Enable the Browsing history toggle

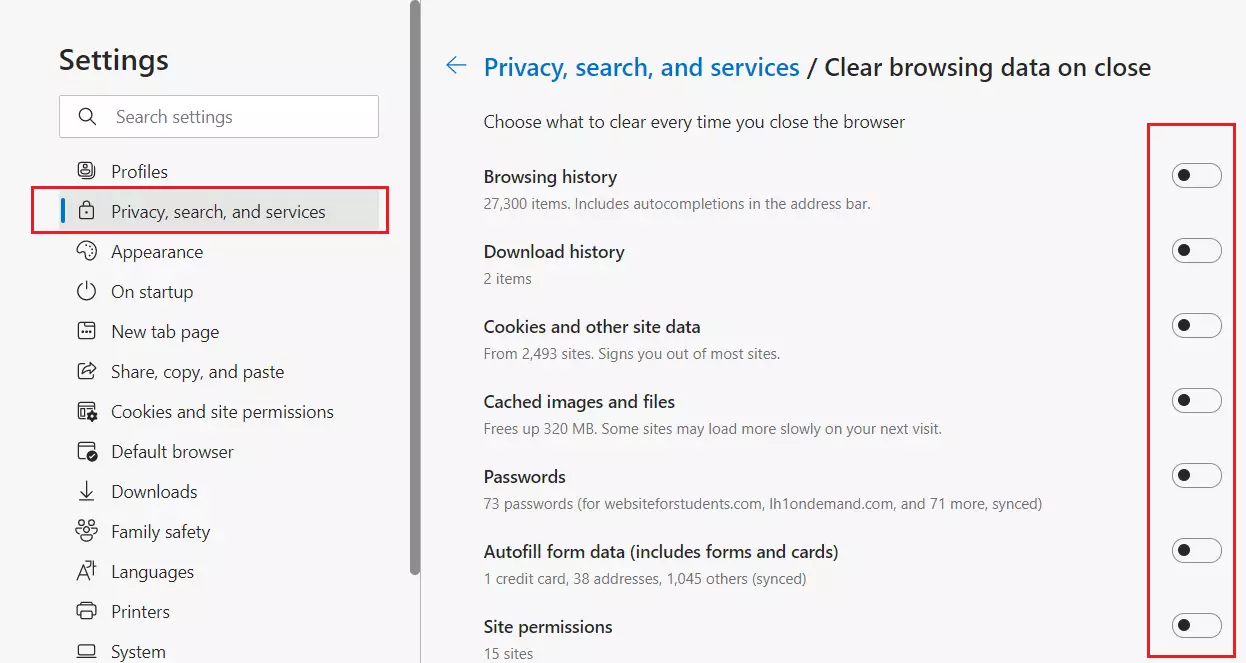[x=1196, y=176]
